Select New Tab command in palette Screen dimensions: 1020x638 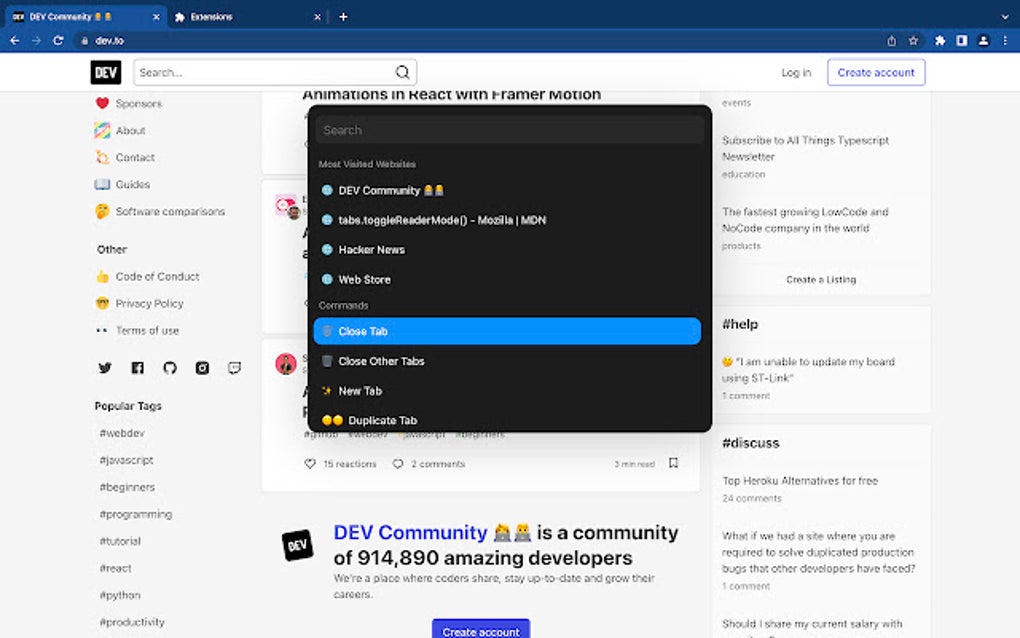tap(507, 391)
